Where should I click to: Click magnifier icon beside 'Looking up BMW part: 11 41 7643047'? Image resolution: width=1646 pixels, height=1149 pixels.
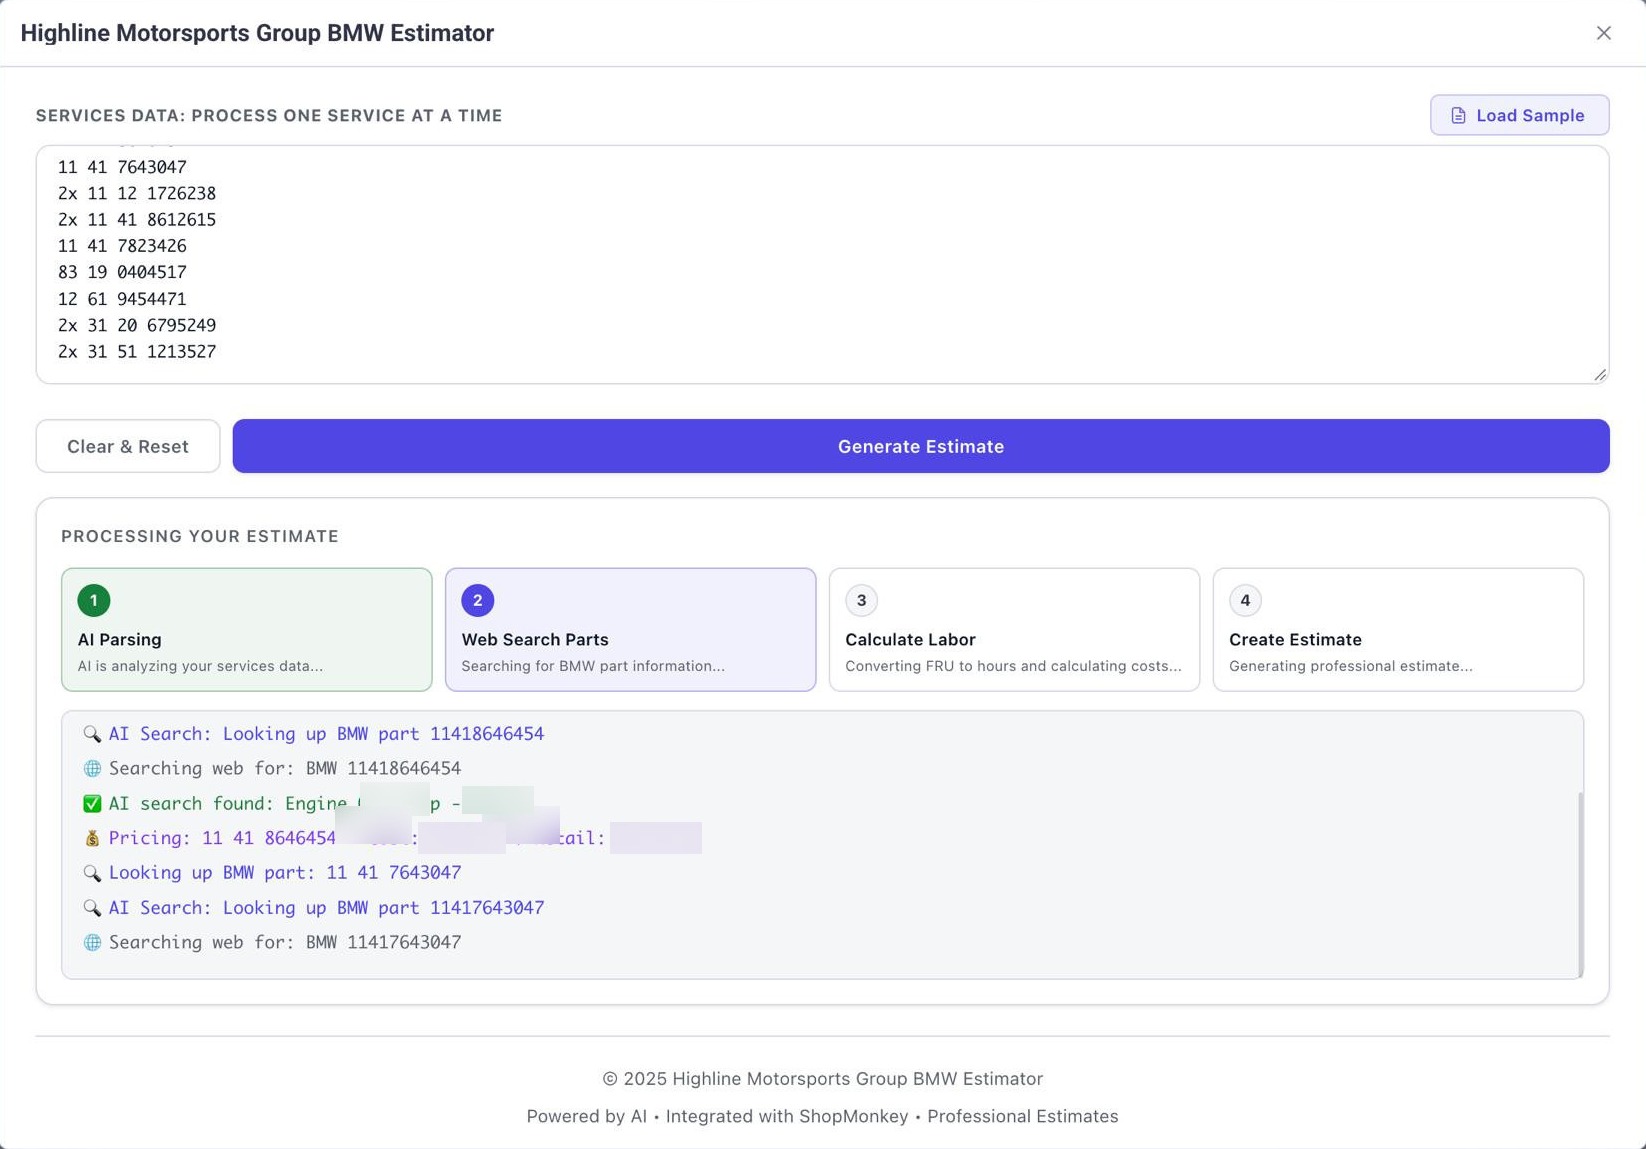92,873
